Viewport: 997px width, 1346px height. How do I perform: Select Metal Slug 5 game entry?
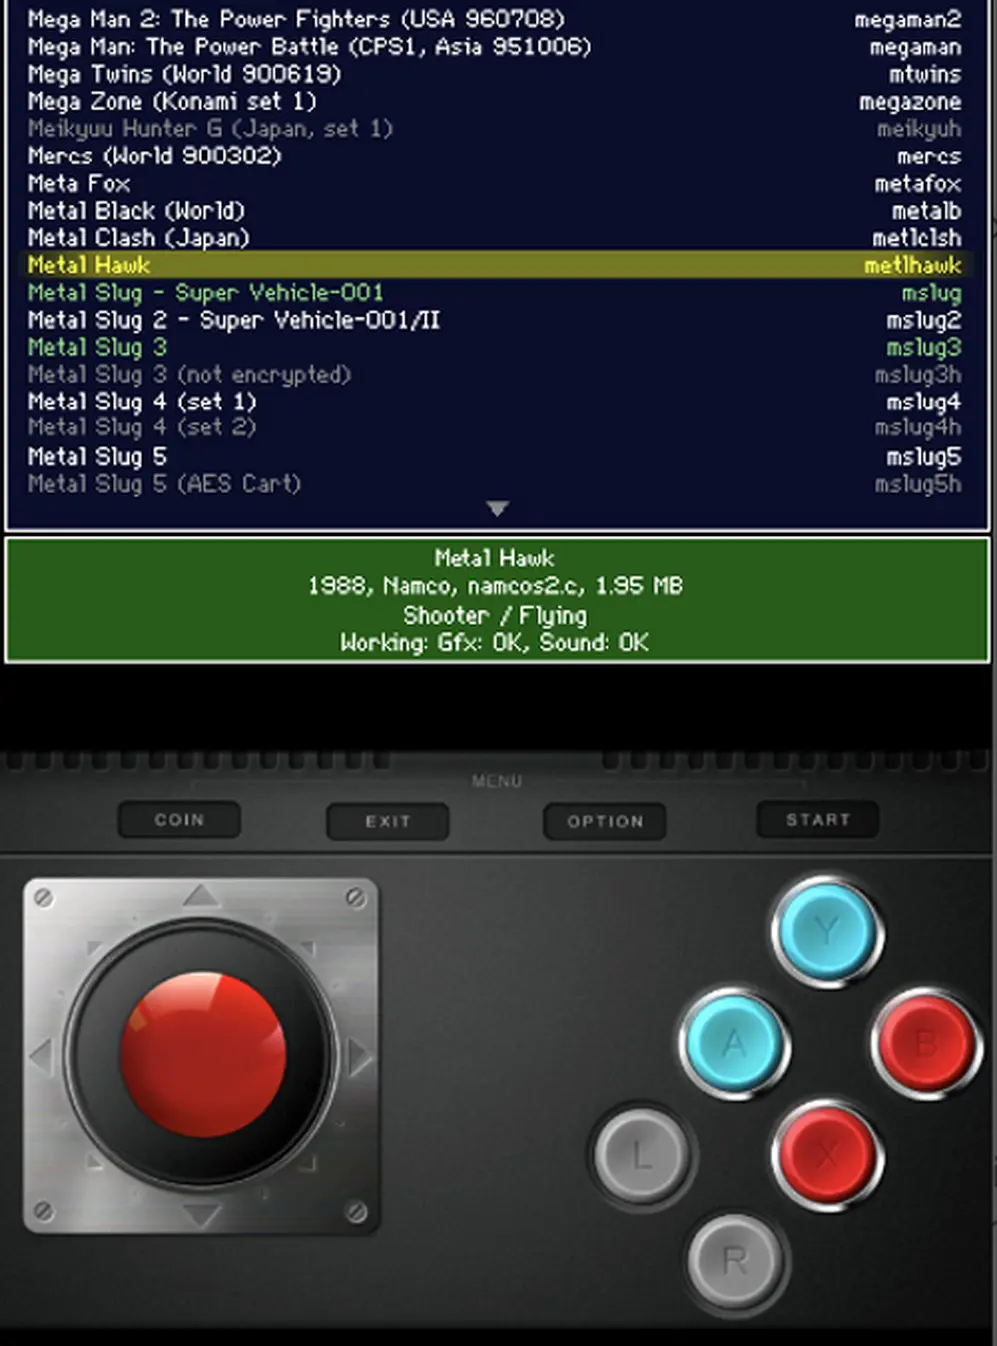[x=495, y=456]
